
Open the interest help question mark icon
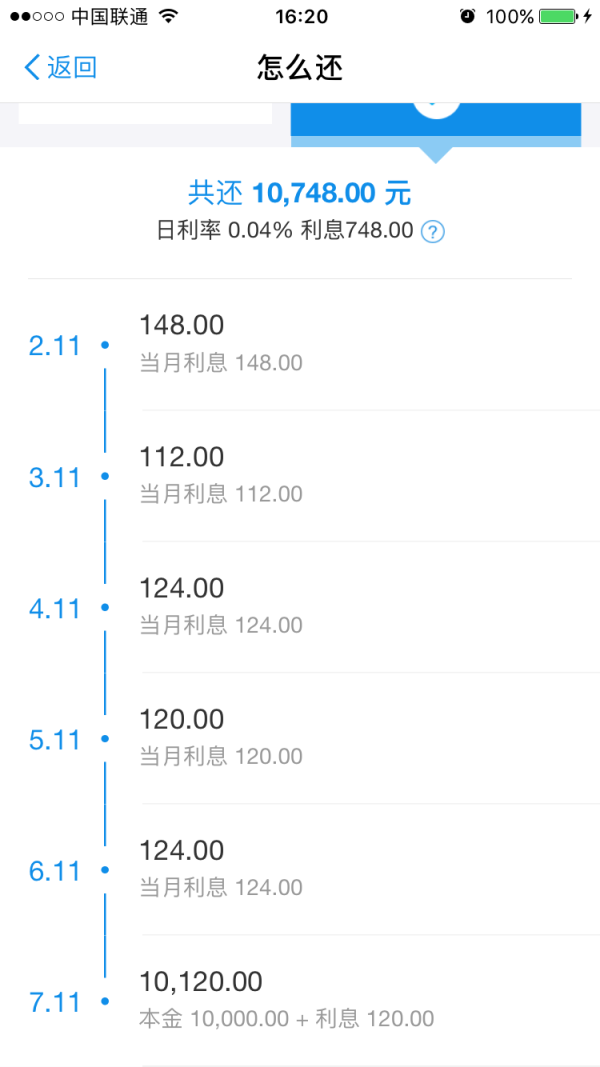pyautogui.click(x=431, y=230)
